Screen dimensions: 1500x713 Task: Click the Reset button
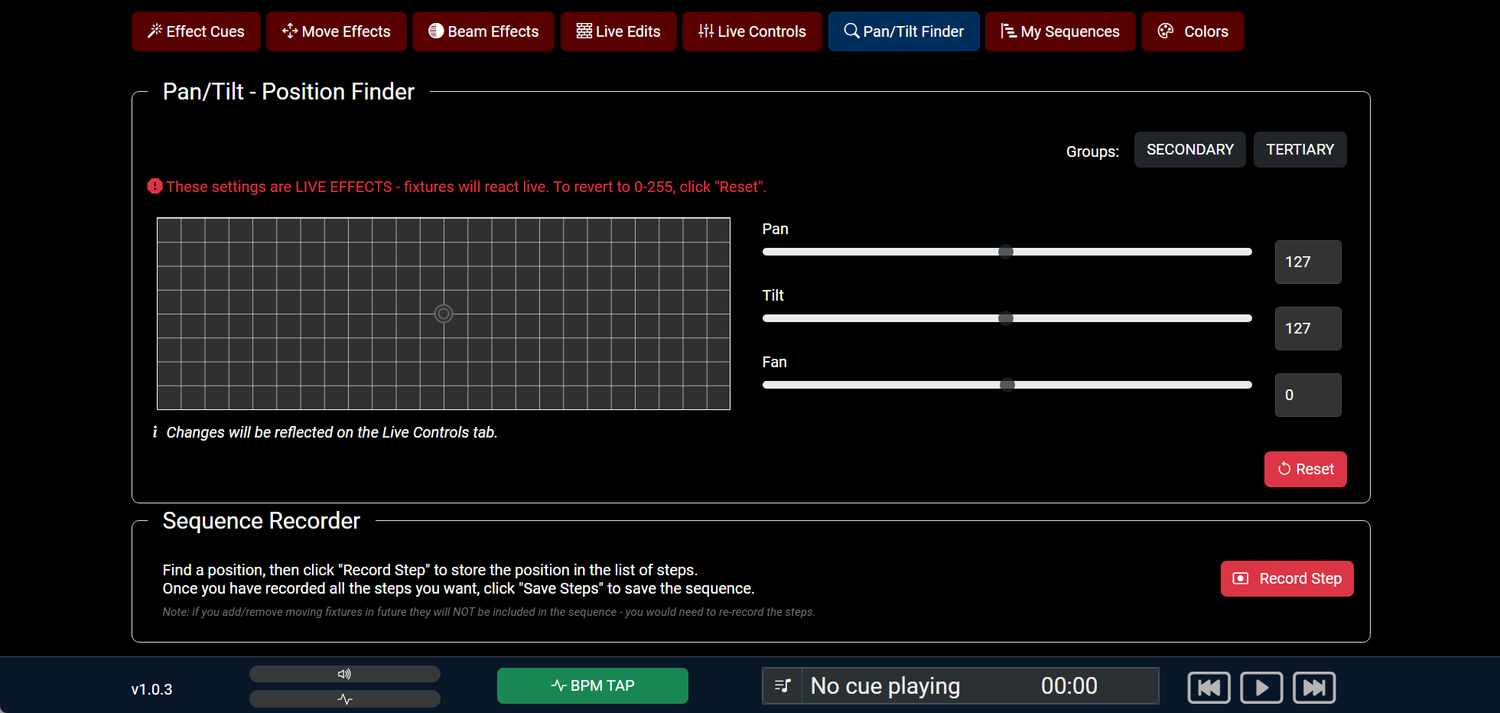[x=1304, y=469]
